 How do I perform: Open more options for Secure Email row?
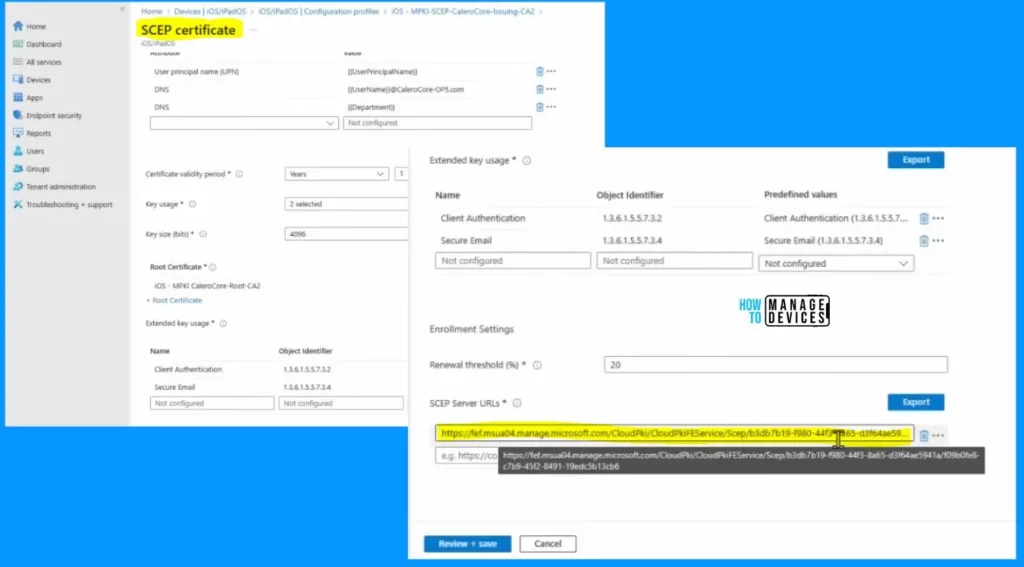pyautogui.click(x=938, y=241)
